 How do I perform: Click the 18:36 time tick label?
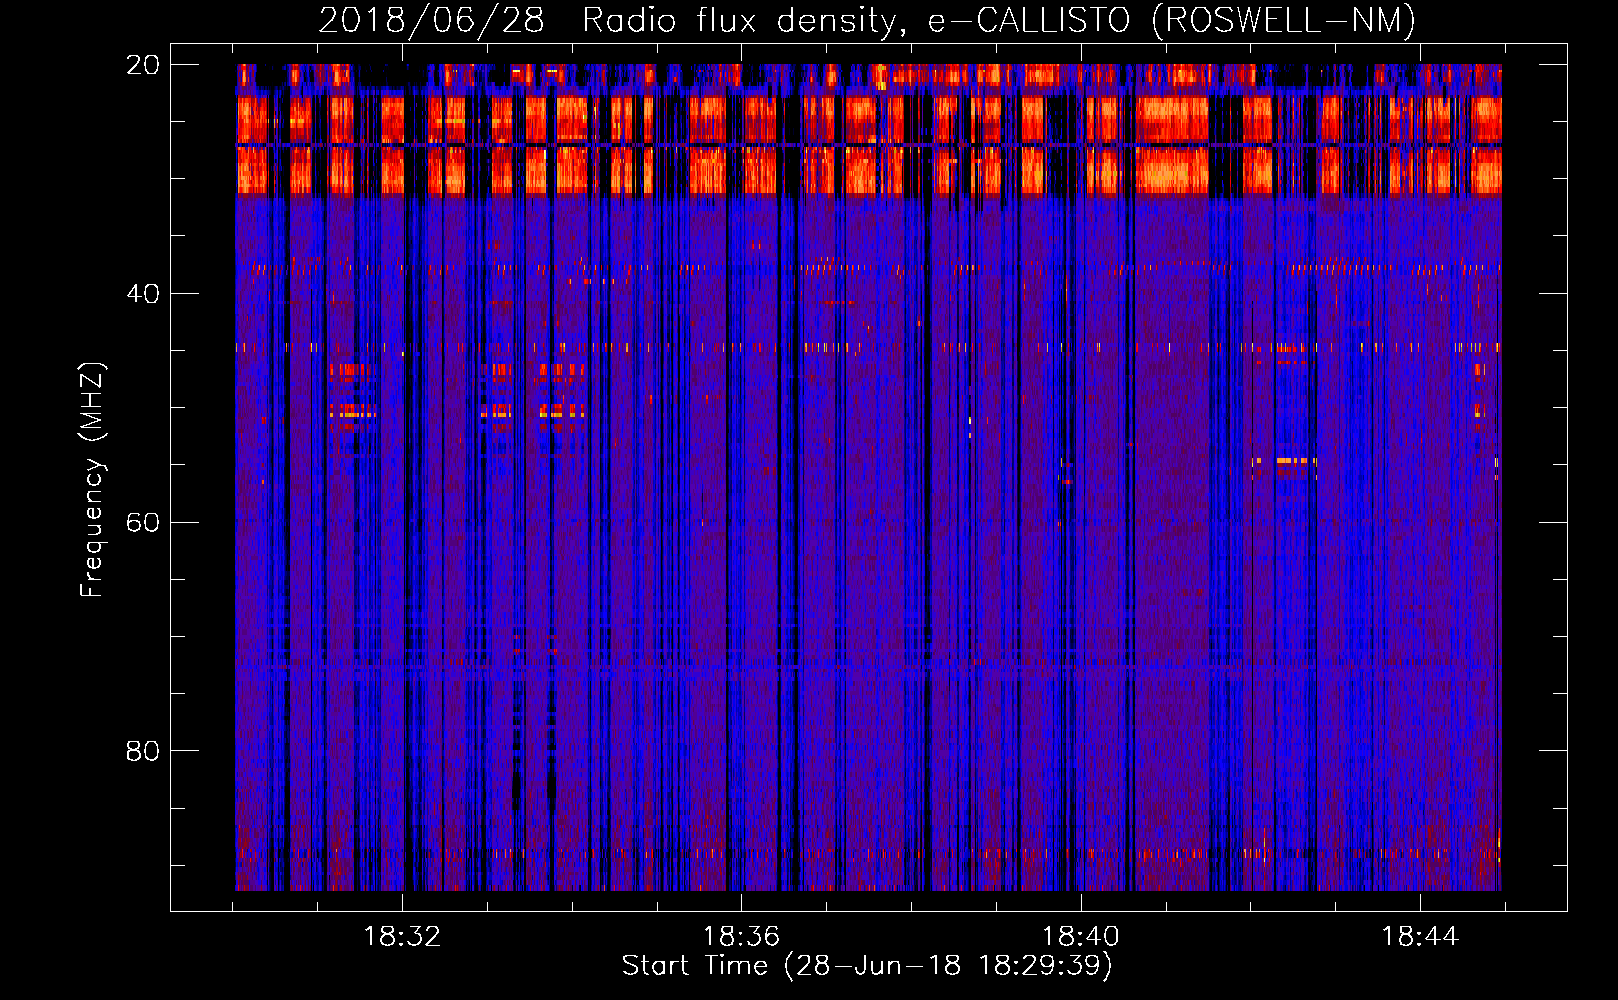[x=741, y=937]
